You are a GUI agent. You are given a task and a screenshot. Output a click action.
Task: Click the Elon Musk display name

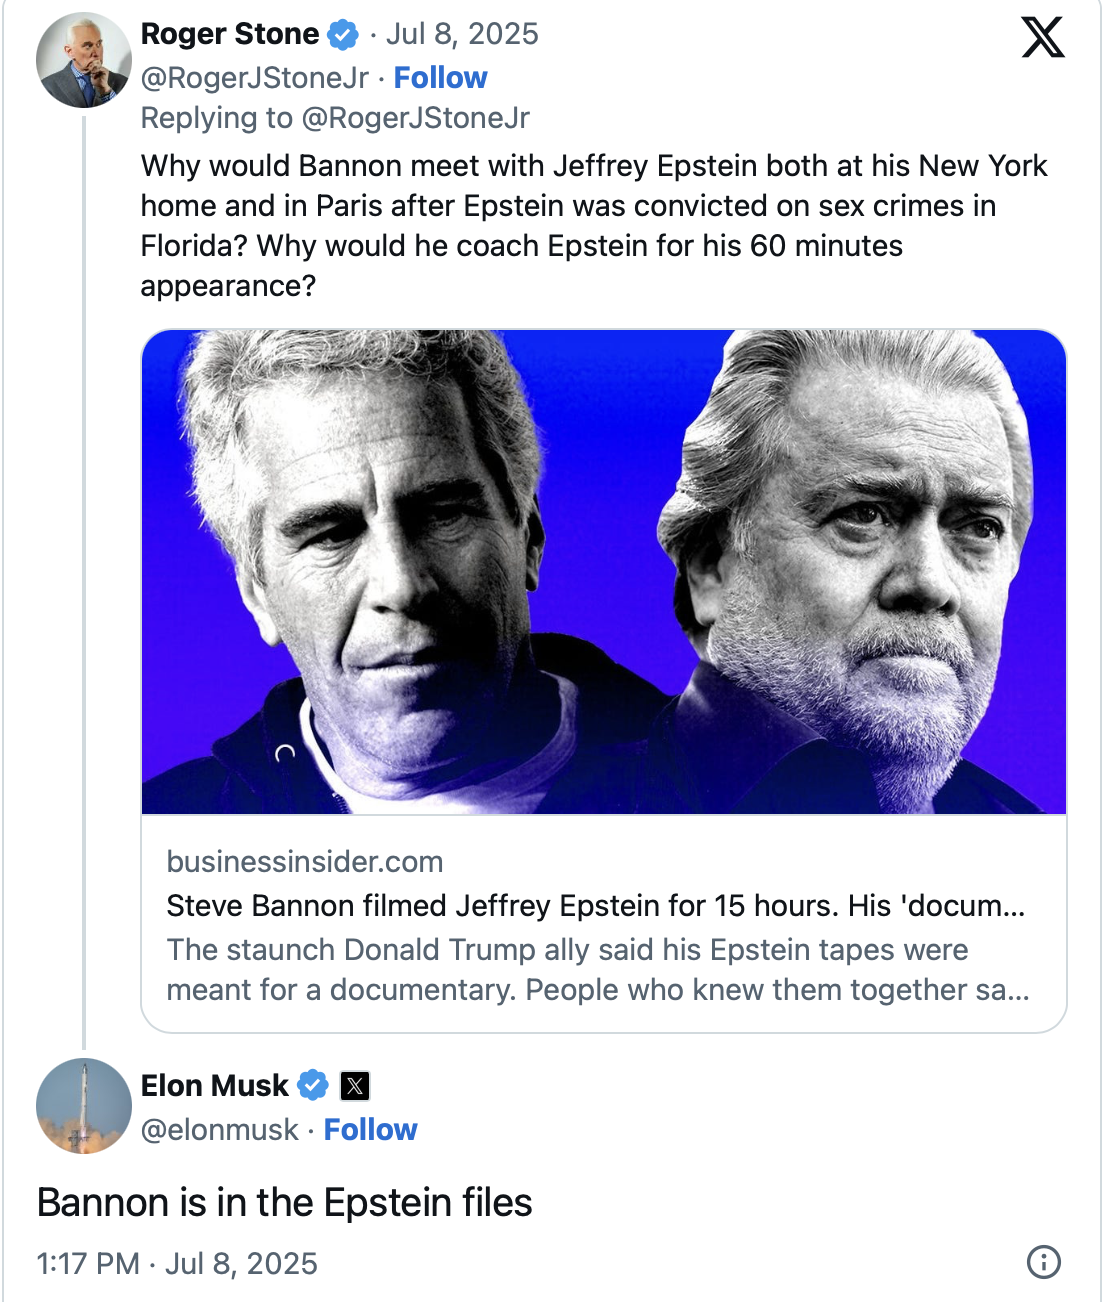click(x=214, y=1086)
